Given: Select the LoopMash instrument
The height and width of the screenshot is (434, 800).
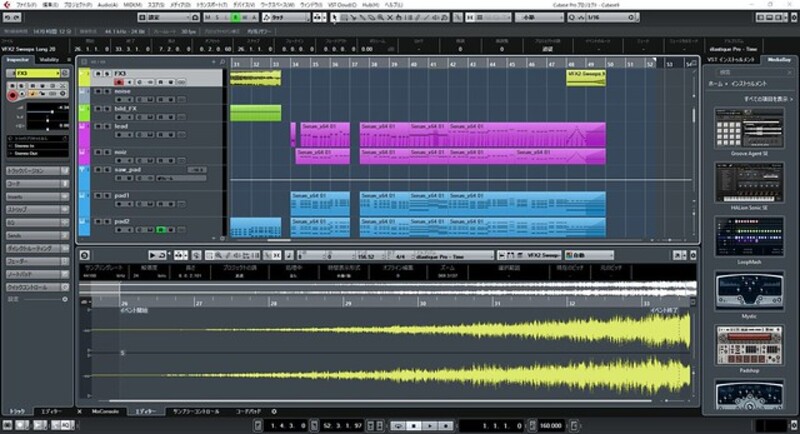Looking at the screenshot, I should click(x=748, y=237).
